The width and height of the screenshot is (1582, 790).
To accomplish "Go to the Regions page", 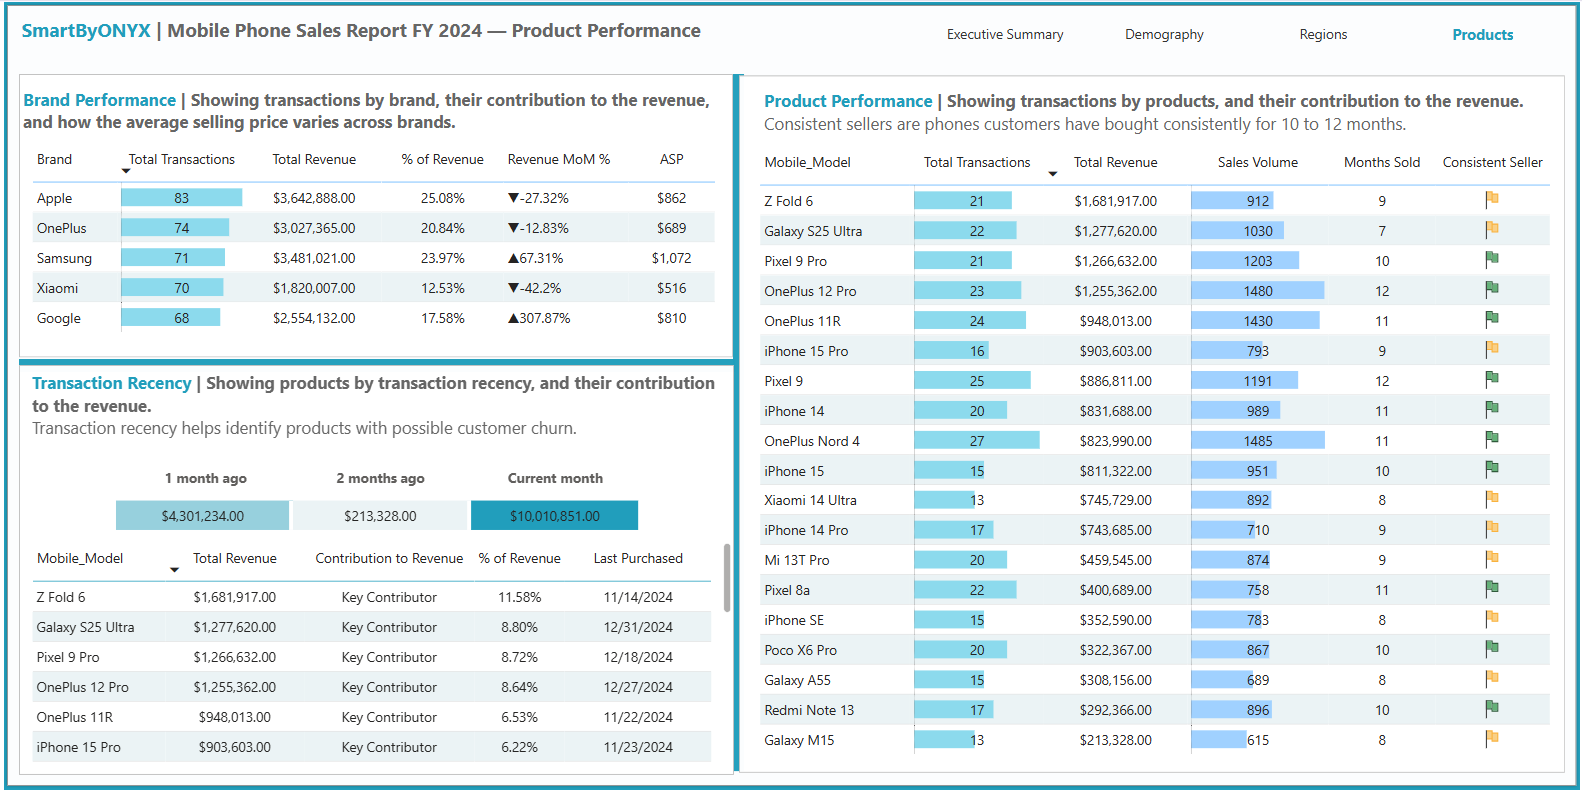I will [x=1323, y=34].
